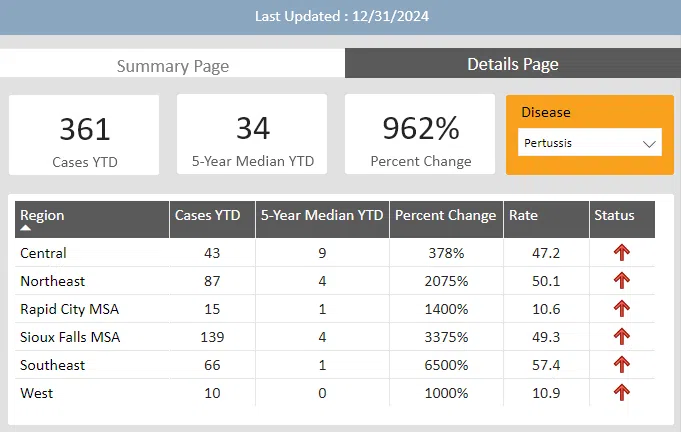Image resolution: width=681 pixels, height=432 pixels.
Task: Click the Southeast row status arrow icon
Action: [622, 365]
